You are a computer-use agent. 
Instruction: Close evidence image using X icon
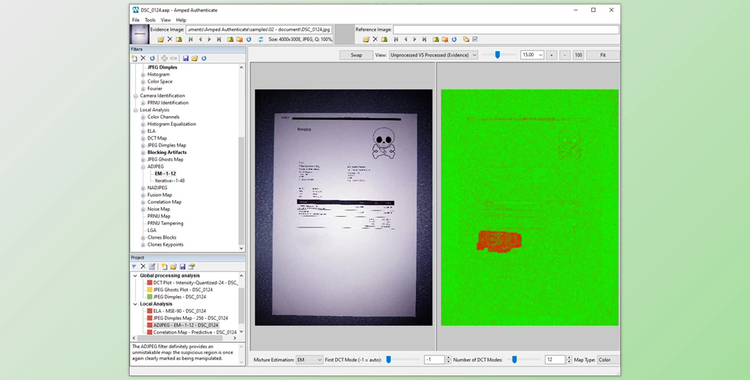[169, 39]
